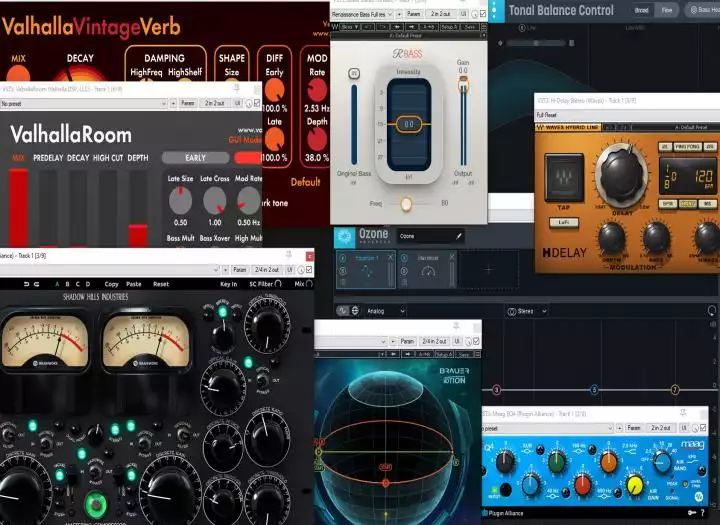Select the EARLY tab in ValhallaRoom

(196, 158)
